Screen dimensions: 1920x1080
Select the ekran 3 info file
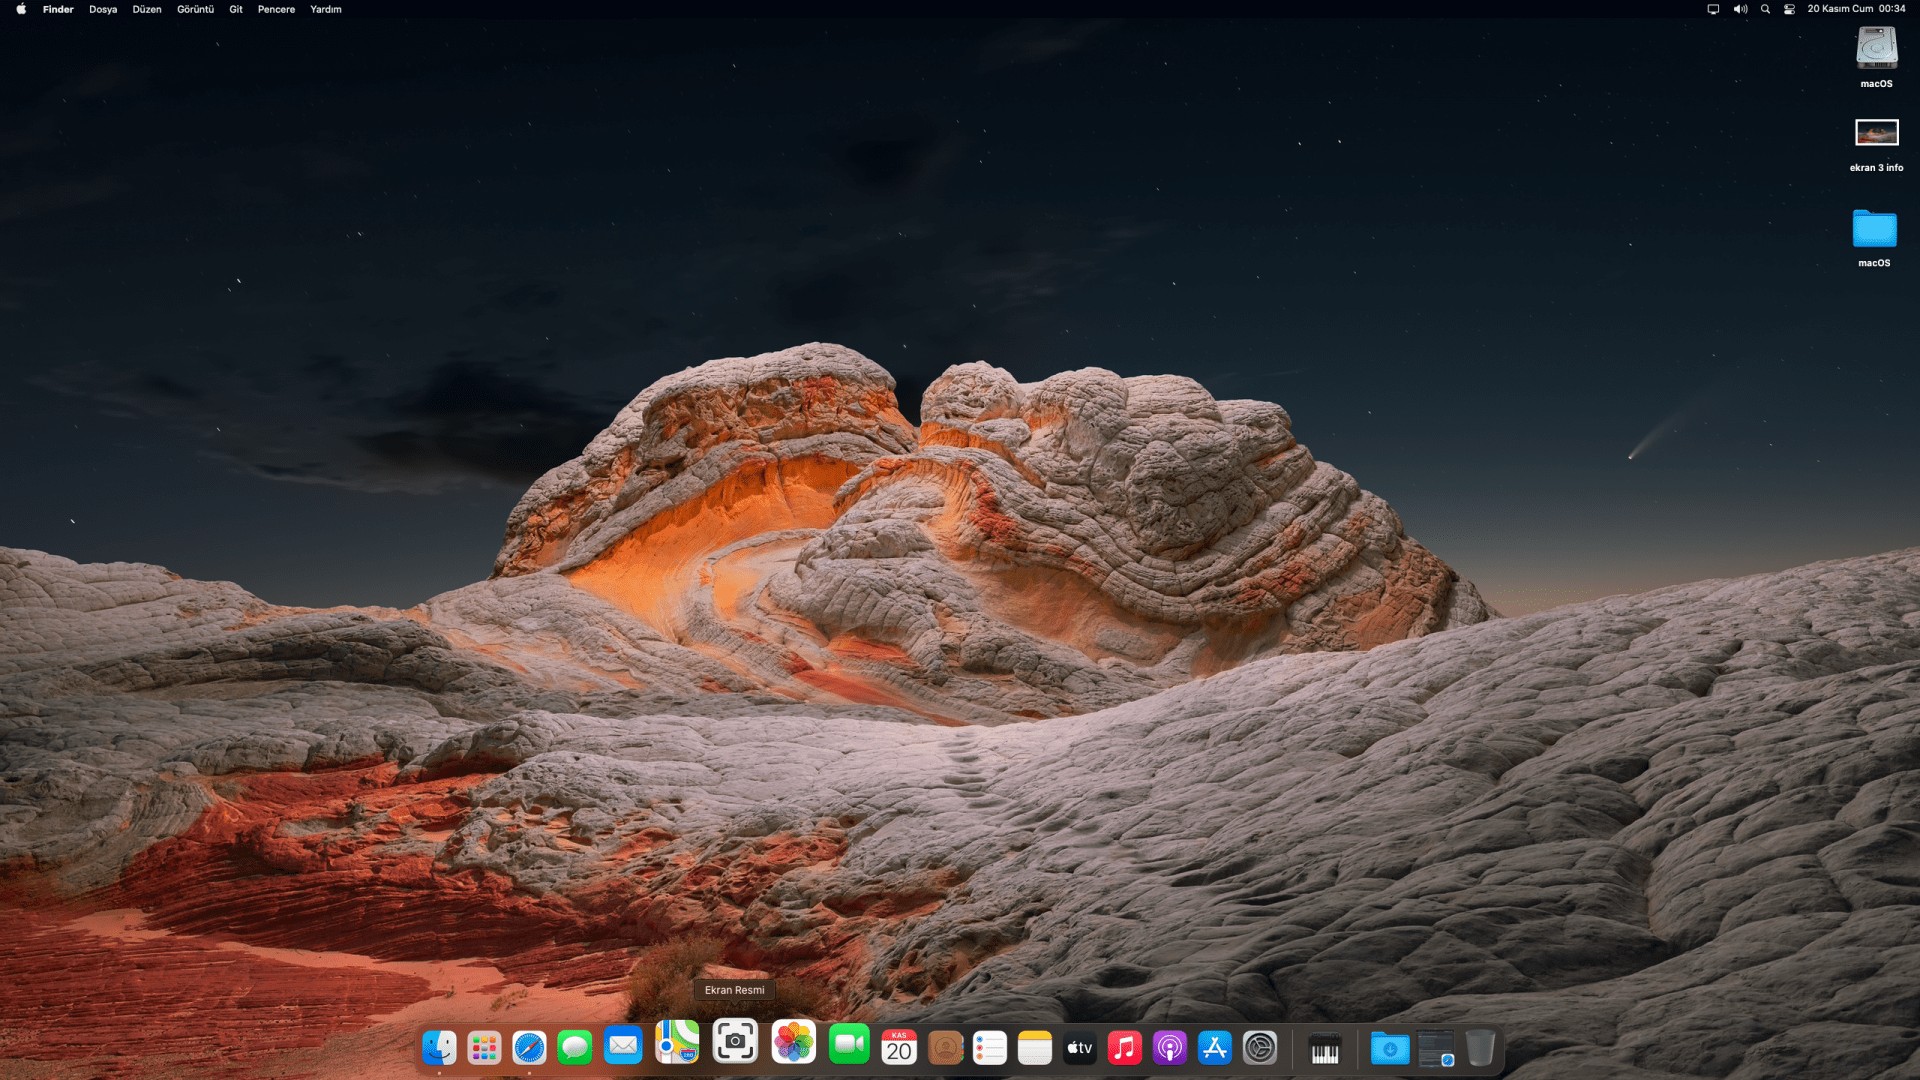click(x=1876, y=133)
